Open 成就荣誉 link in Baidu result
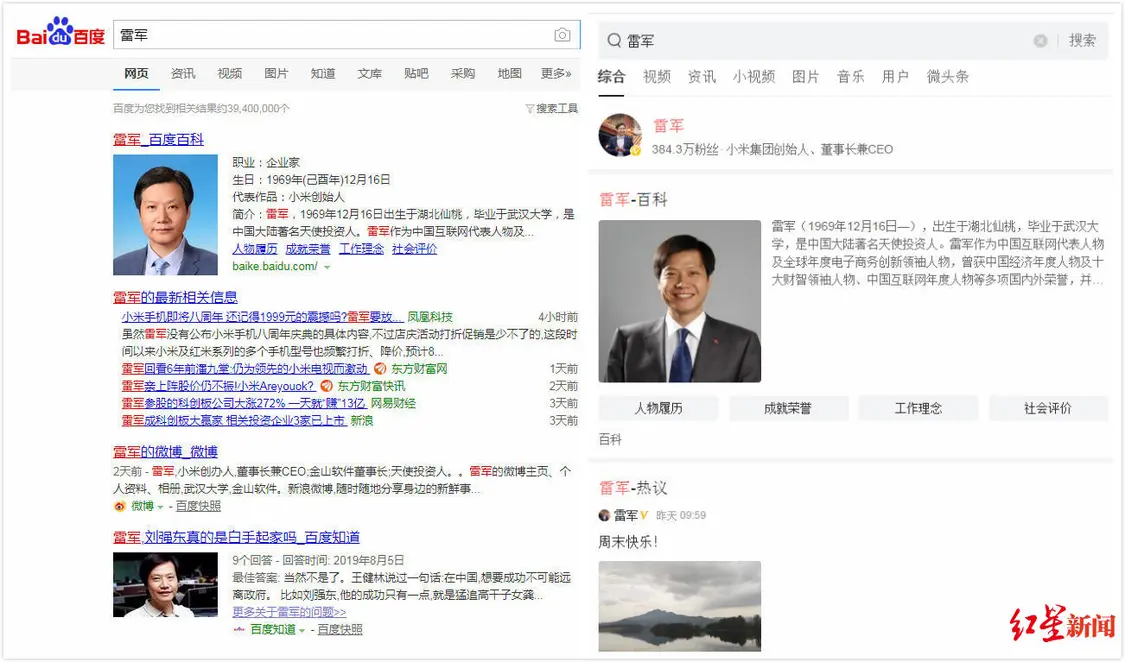The width and height of the screenshot is (1125, 662). 308,249
